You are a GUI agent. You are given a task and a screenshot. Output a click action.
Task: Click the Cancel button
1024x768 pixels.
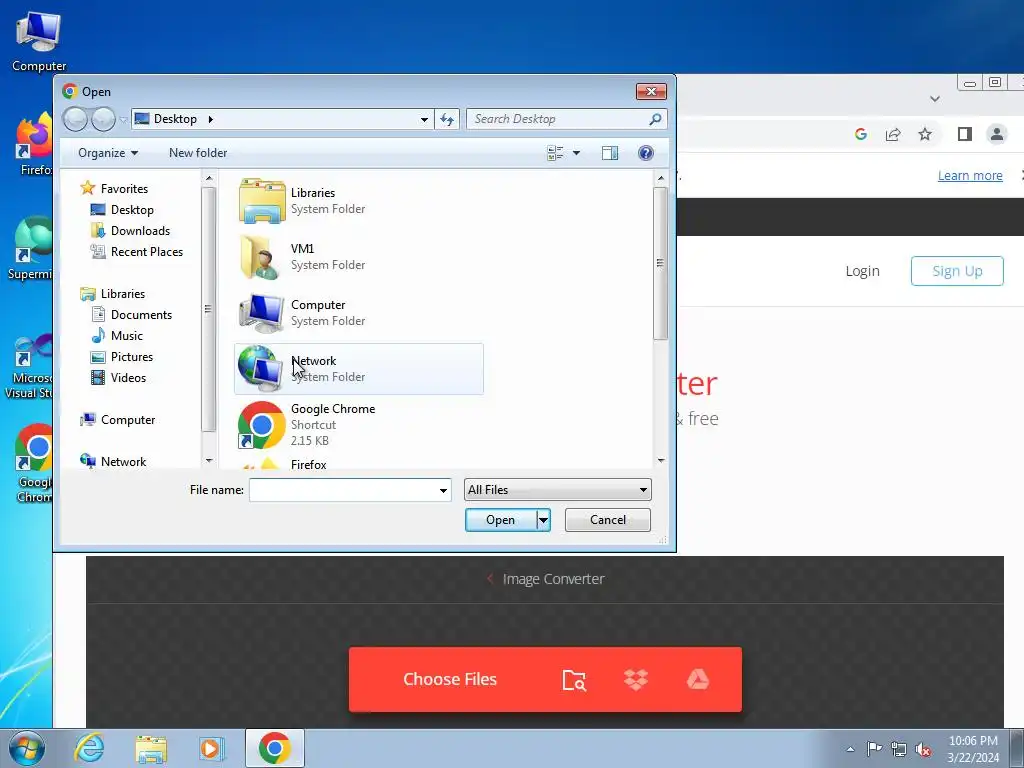click(607, 520)
